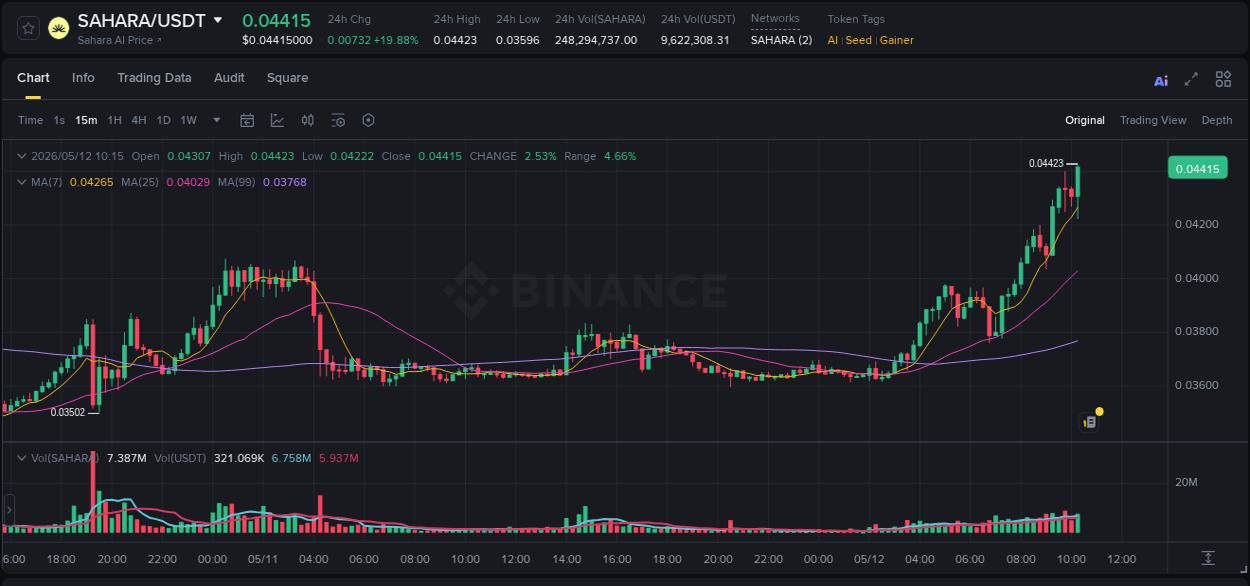Open the Audit tab
Viewport: 1250px width, 586px height.
coord(229,78)
